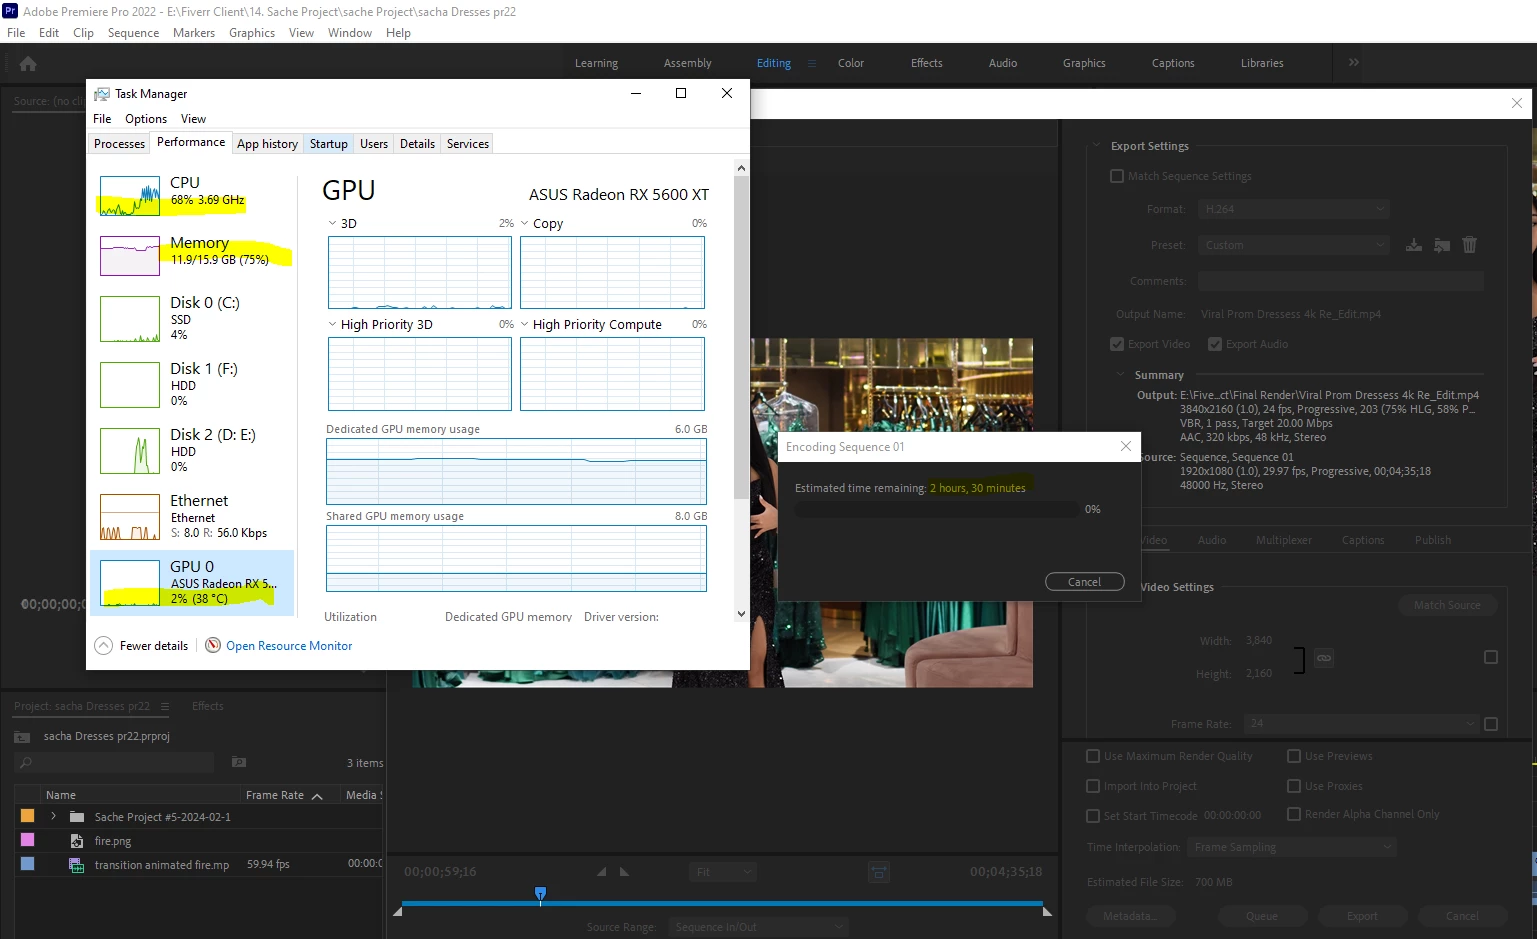
Task: Click the Delete Preset trash icon
Action: tap(1469, 245)
